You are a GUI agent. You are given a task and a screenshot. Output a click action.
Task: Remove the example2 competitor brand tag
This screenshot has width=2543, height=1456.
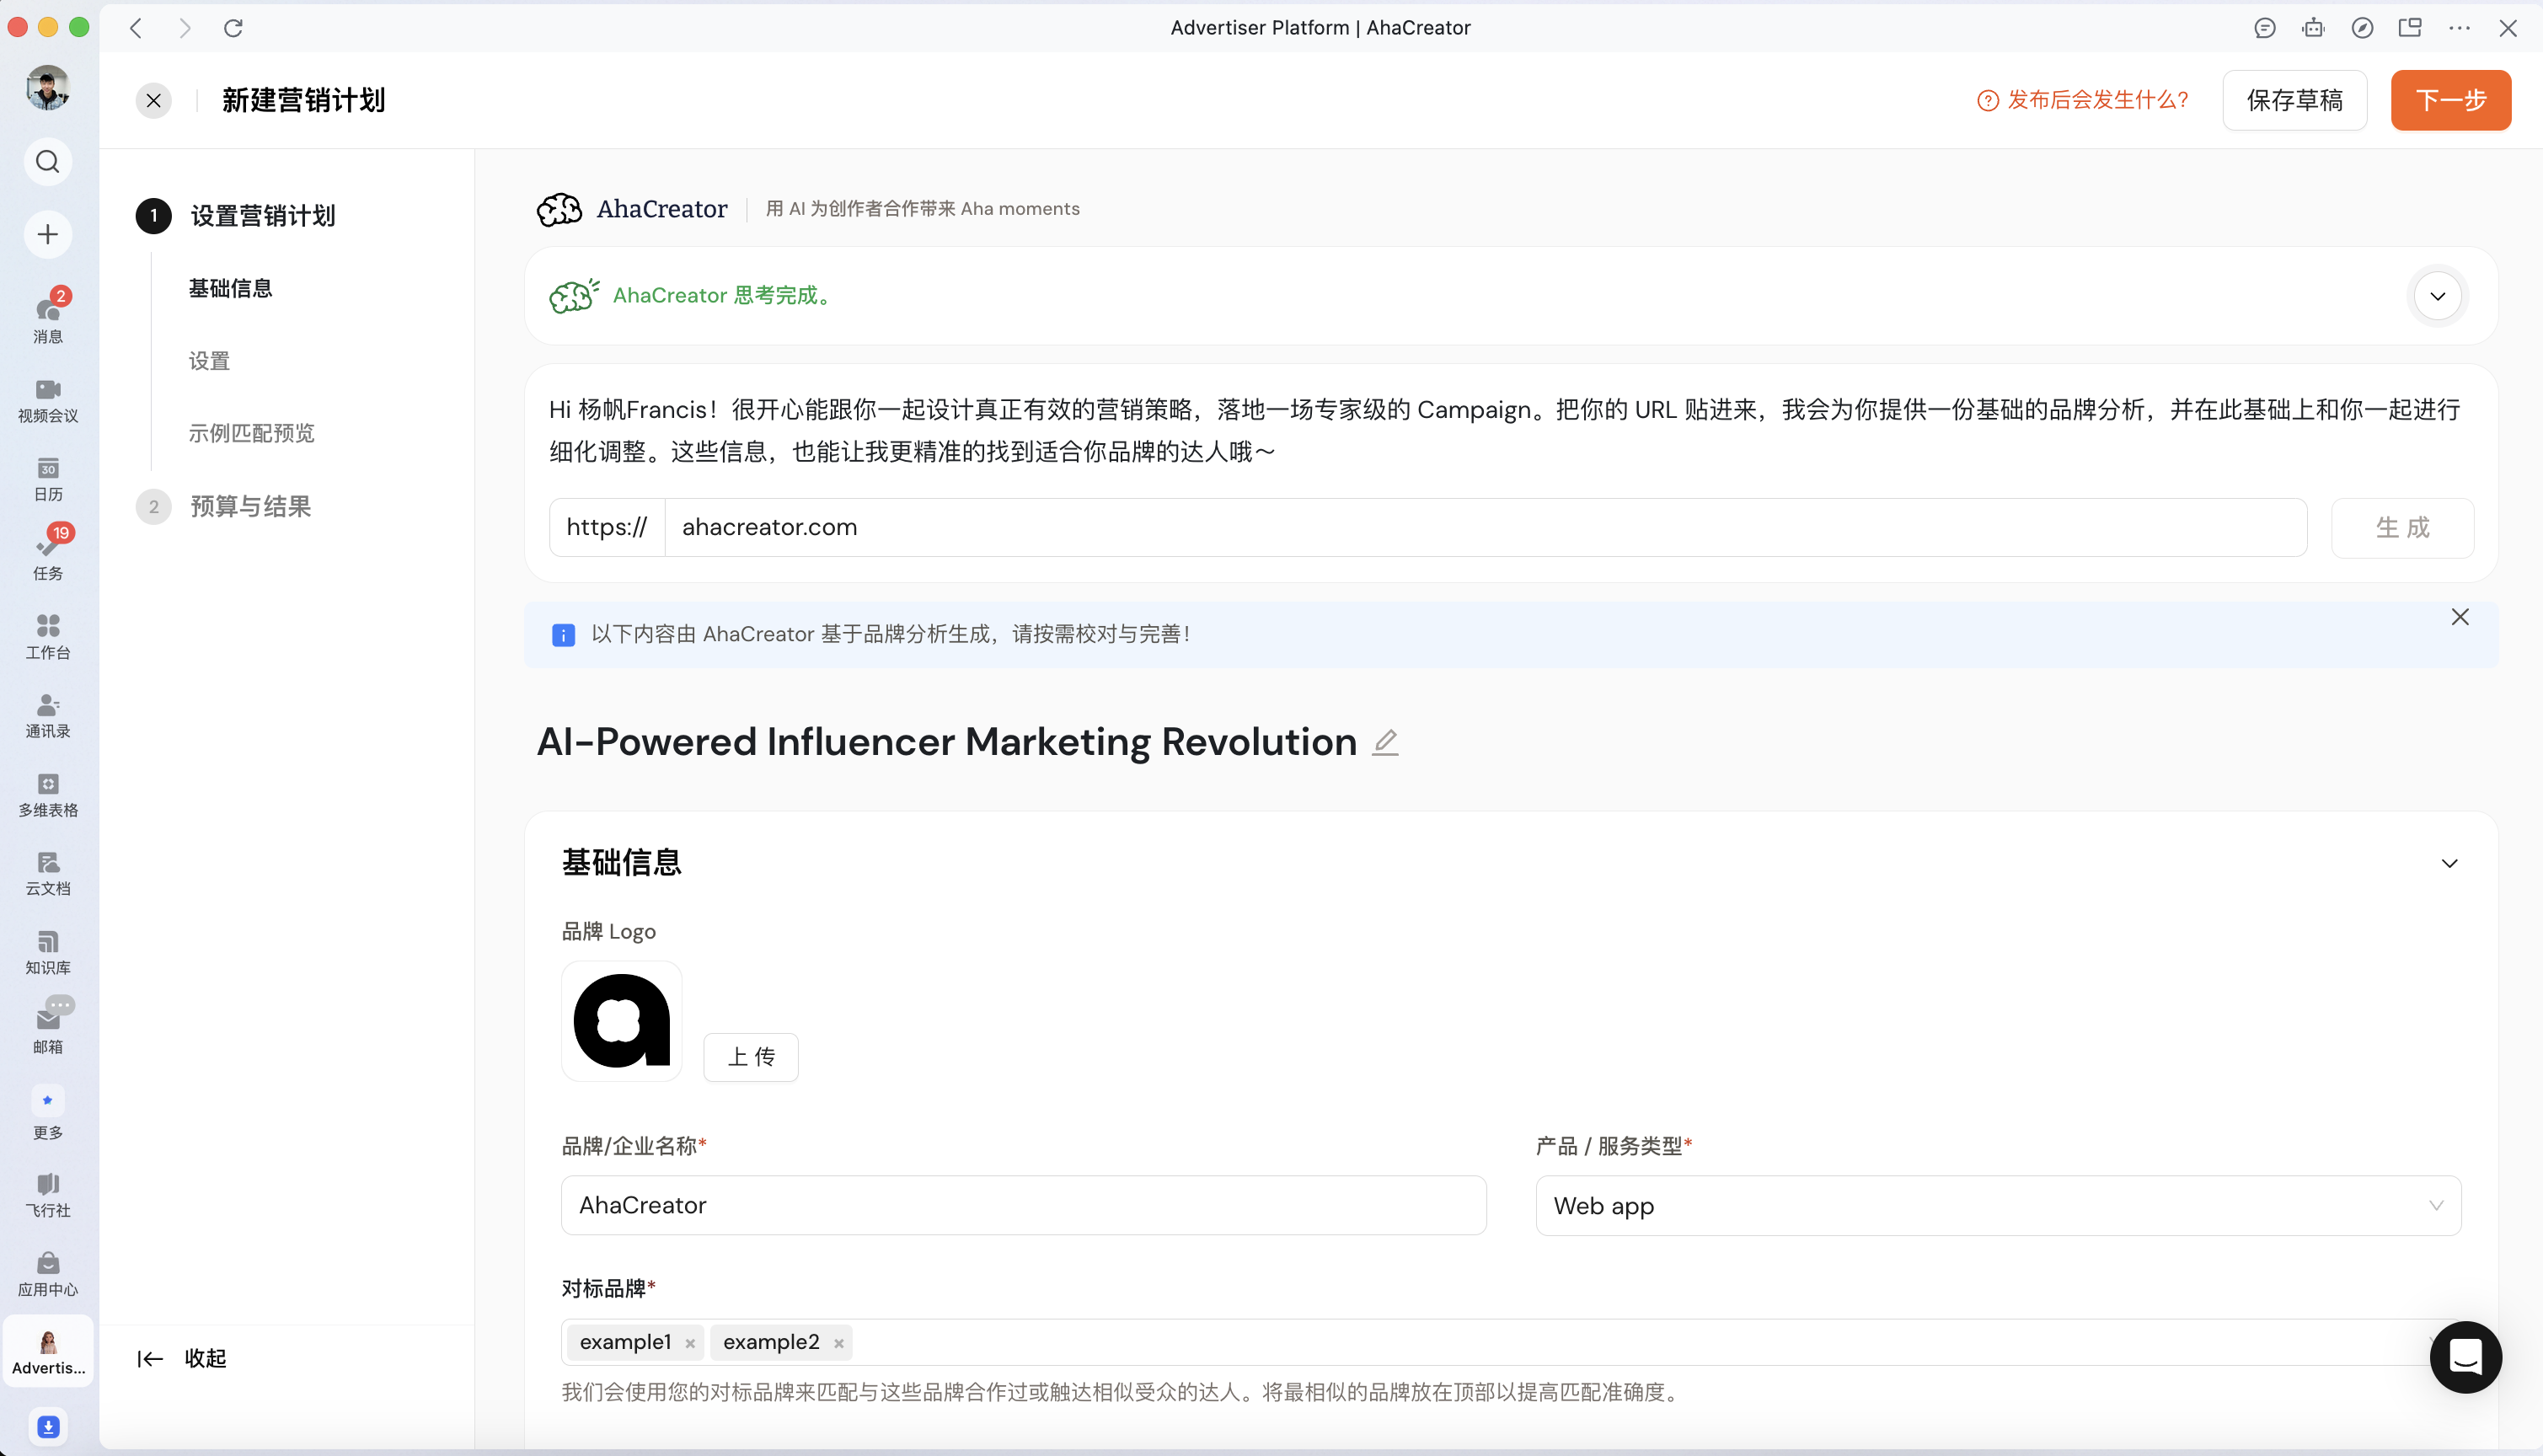[x=839, y=1343]
